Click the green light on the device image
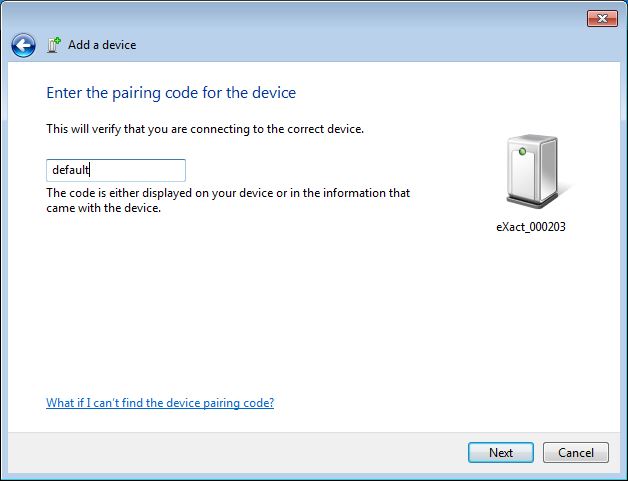The height and width of the screenshot is (481, 628). 521,151
